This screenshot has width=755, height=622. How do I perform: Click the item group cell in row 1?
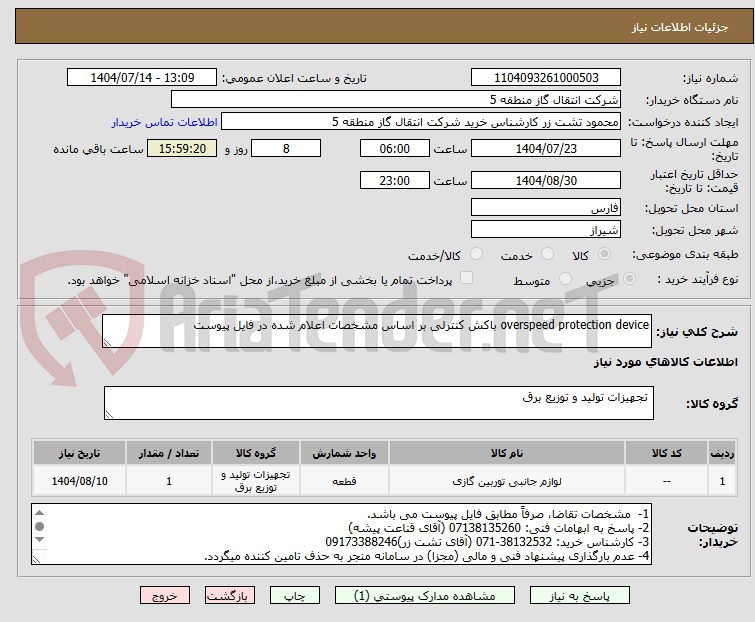(x=256, y=481)
